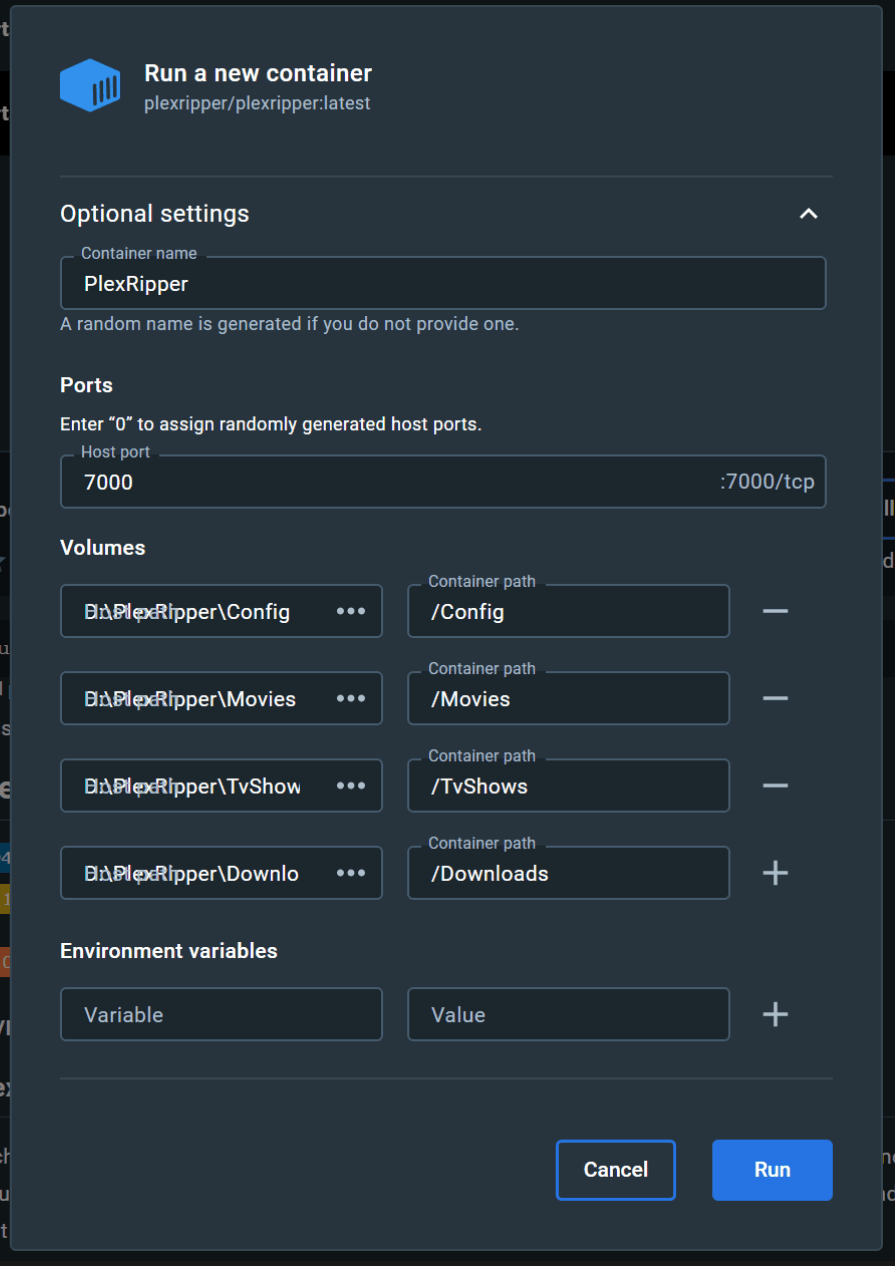Click the Value input under Environment variables
This screenshot has width=895, height=1266.
click(568, 1014)
